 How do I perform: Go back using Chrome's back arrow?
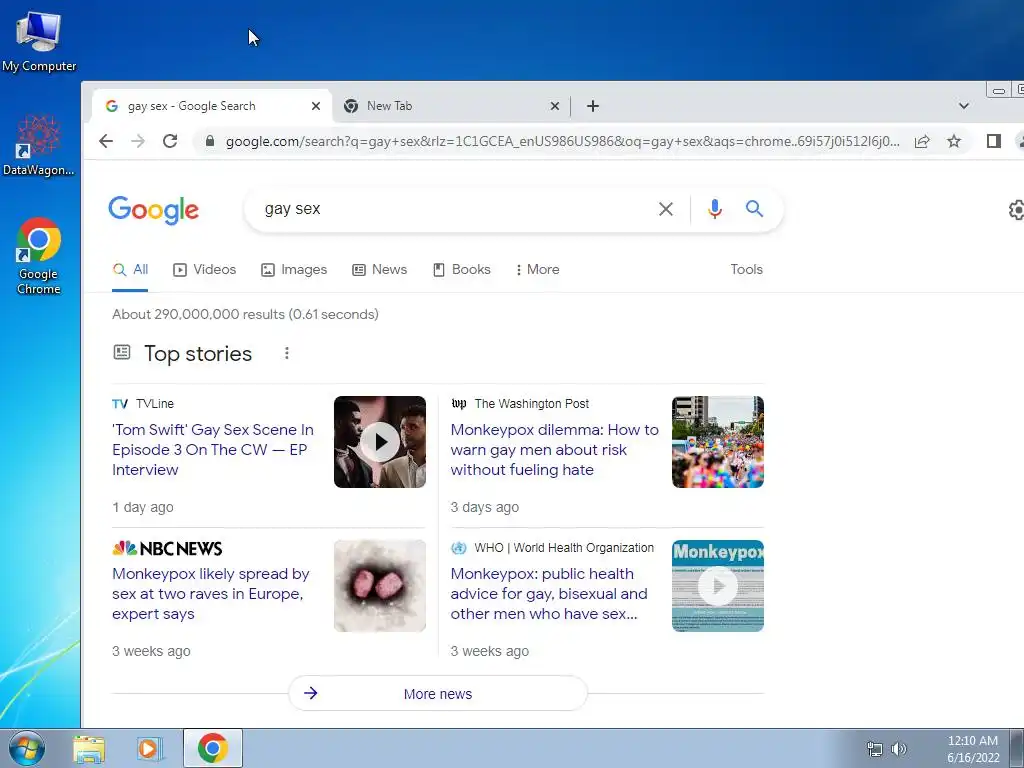coord(106,141)
